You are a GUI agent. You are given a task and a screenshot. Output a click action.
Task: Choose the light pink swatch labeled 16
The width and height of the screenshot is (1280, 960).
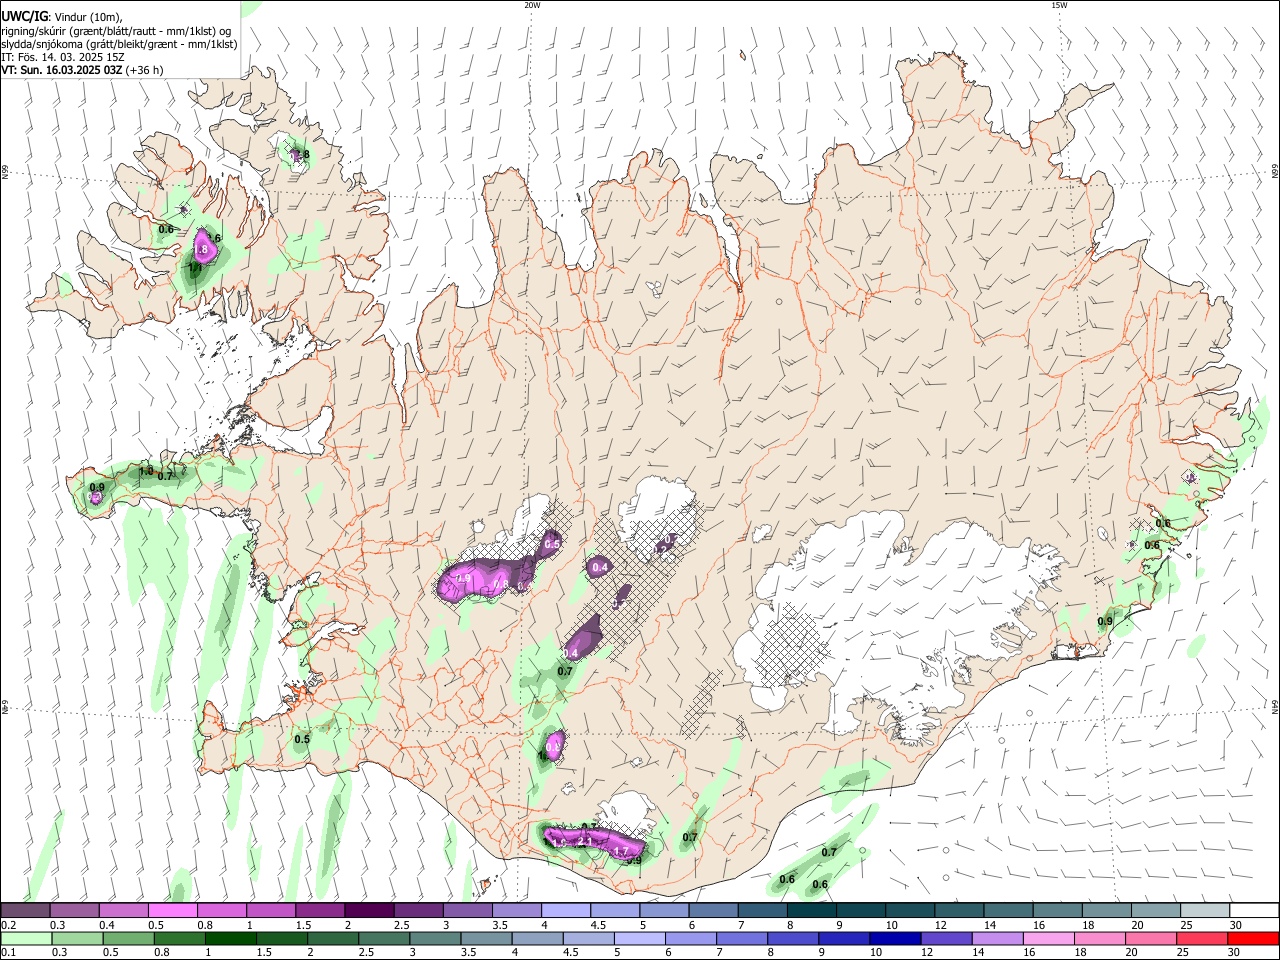1050,938
